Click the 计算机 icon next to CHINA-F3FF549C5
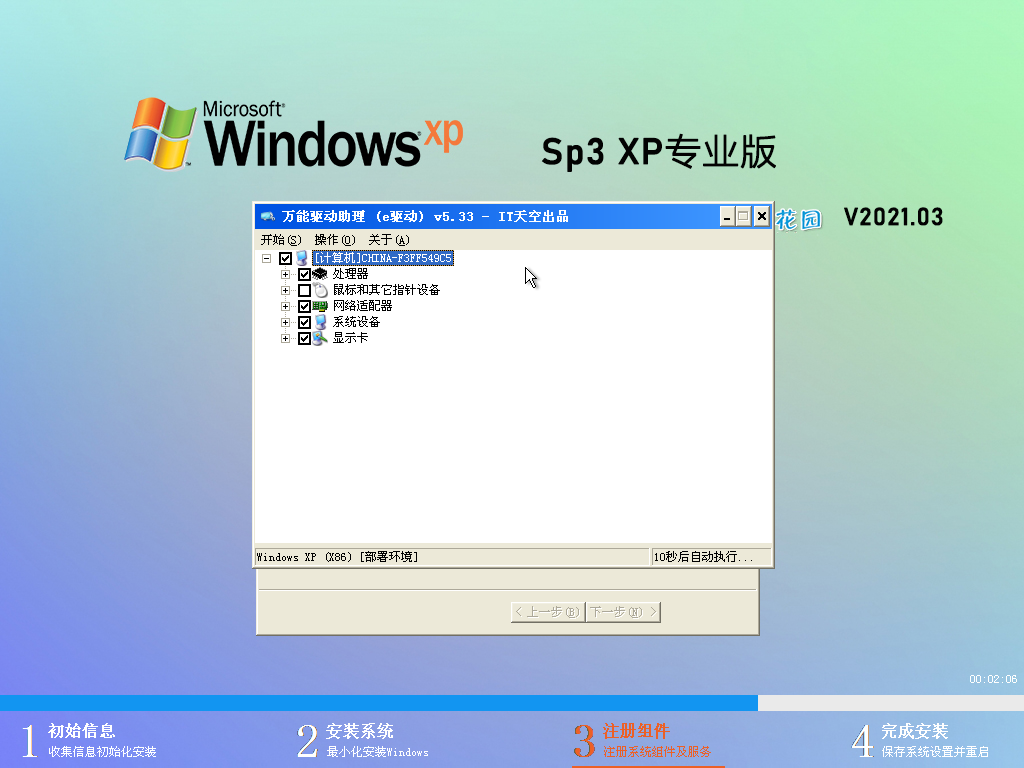Image resolution: width=1024 pixels, height=768 pixels. click(301, 258)
